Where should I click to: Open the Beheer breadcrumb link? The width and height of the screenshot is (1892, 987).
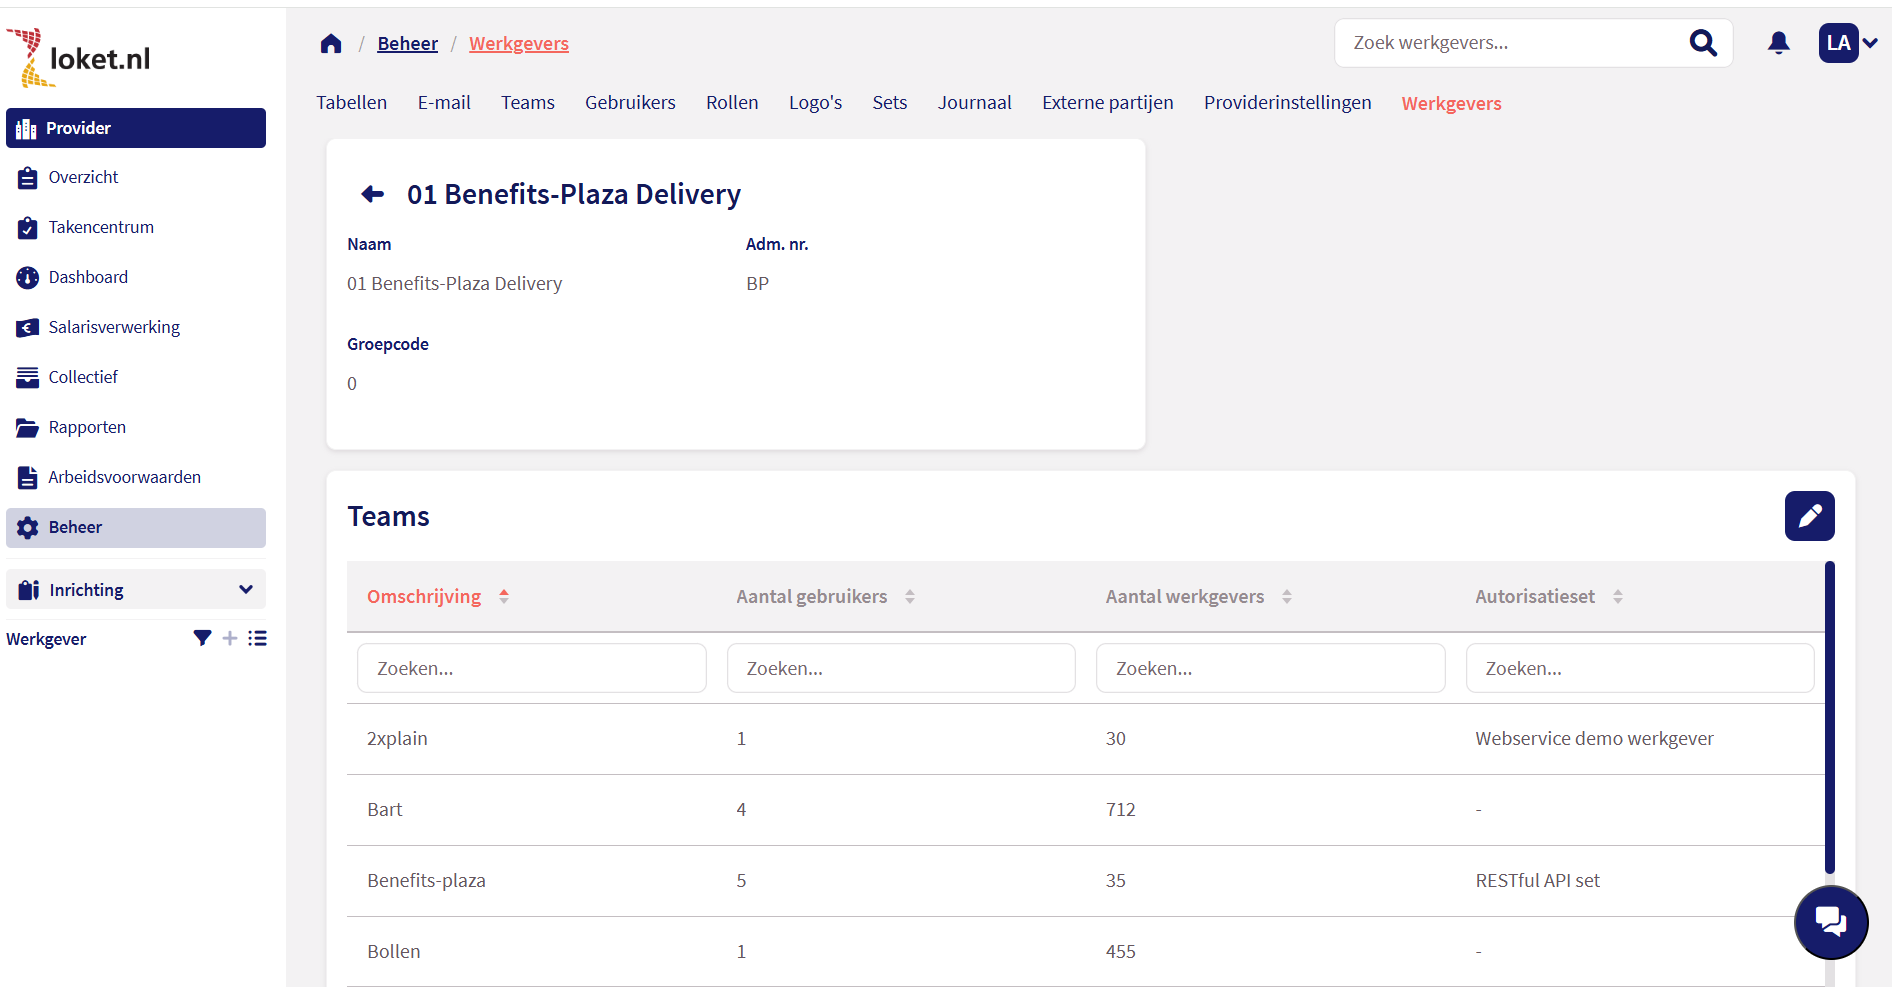click(x=407, y=43)
